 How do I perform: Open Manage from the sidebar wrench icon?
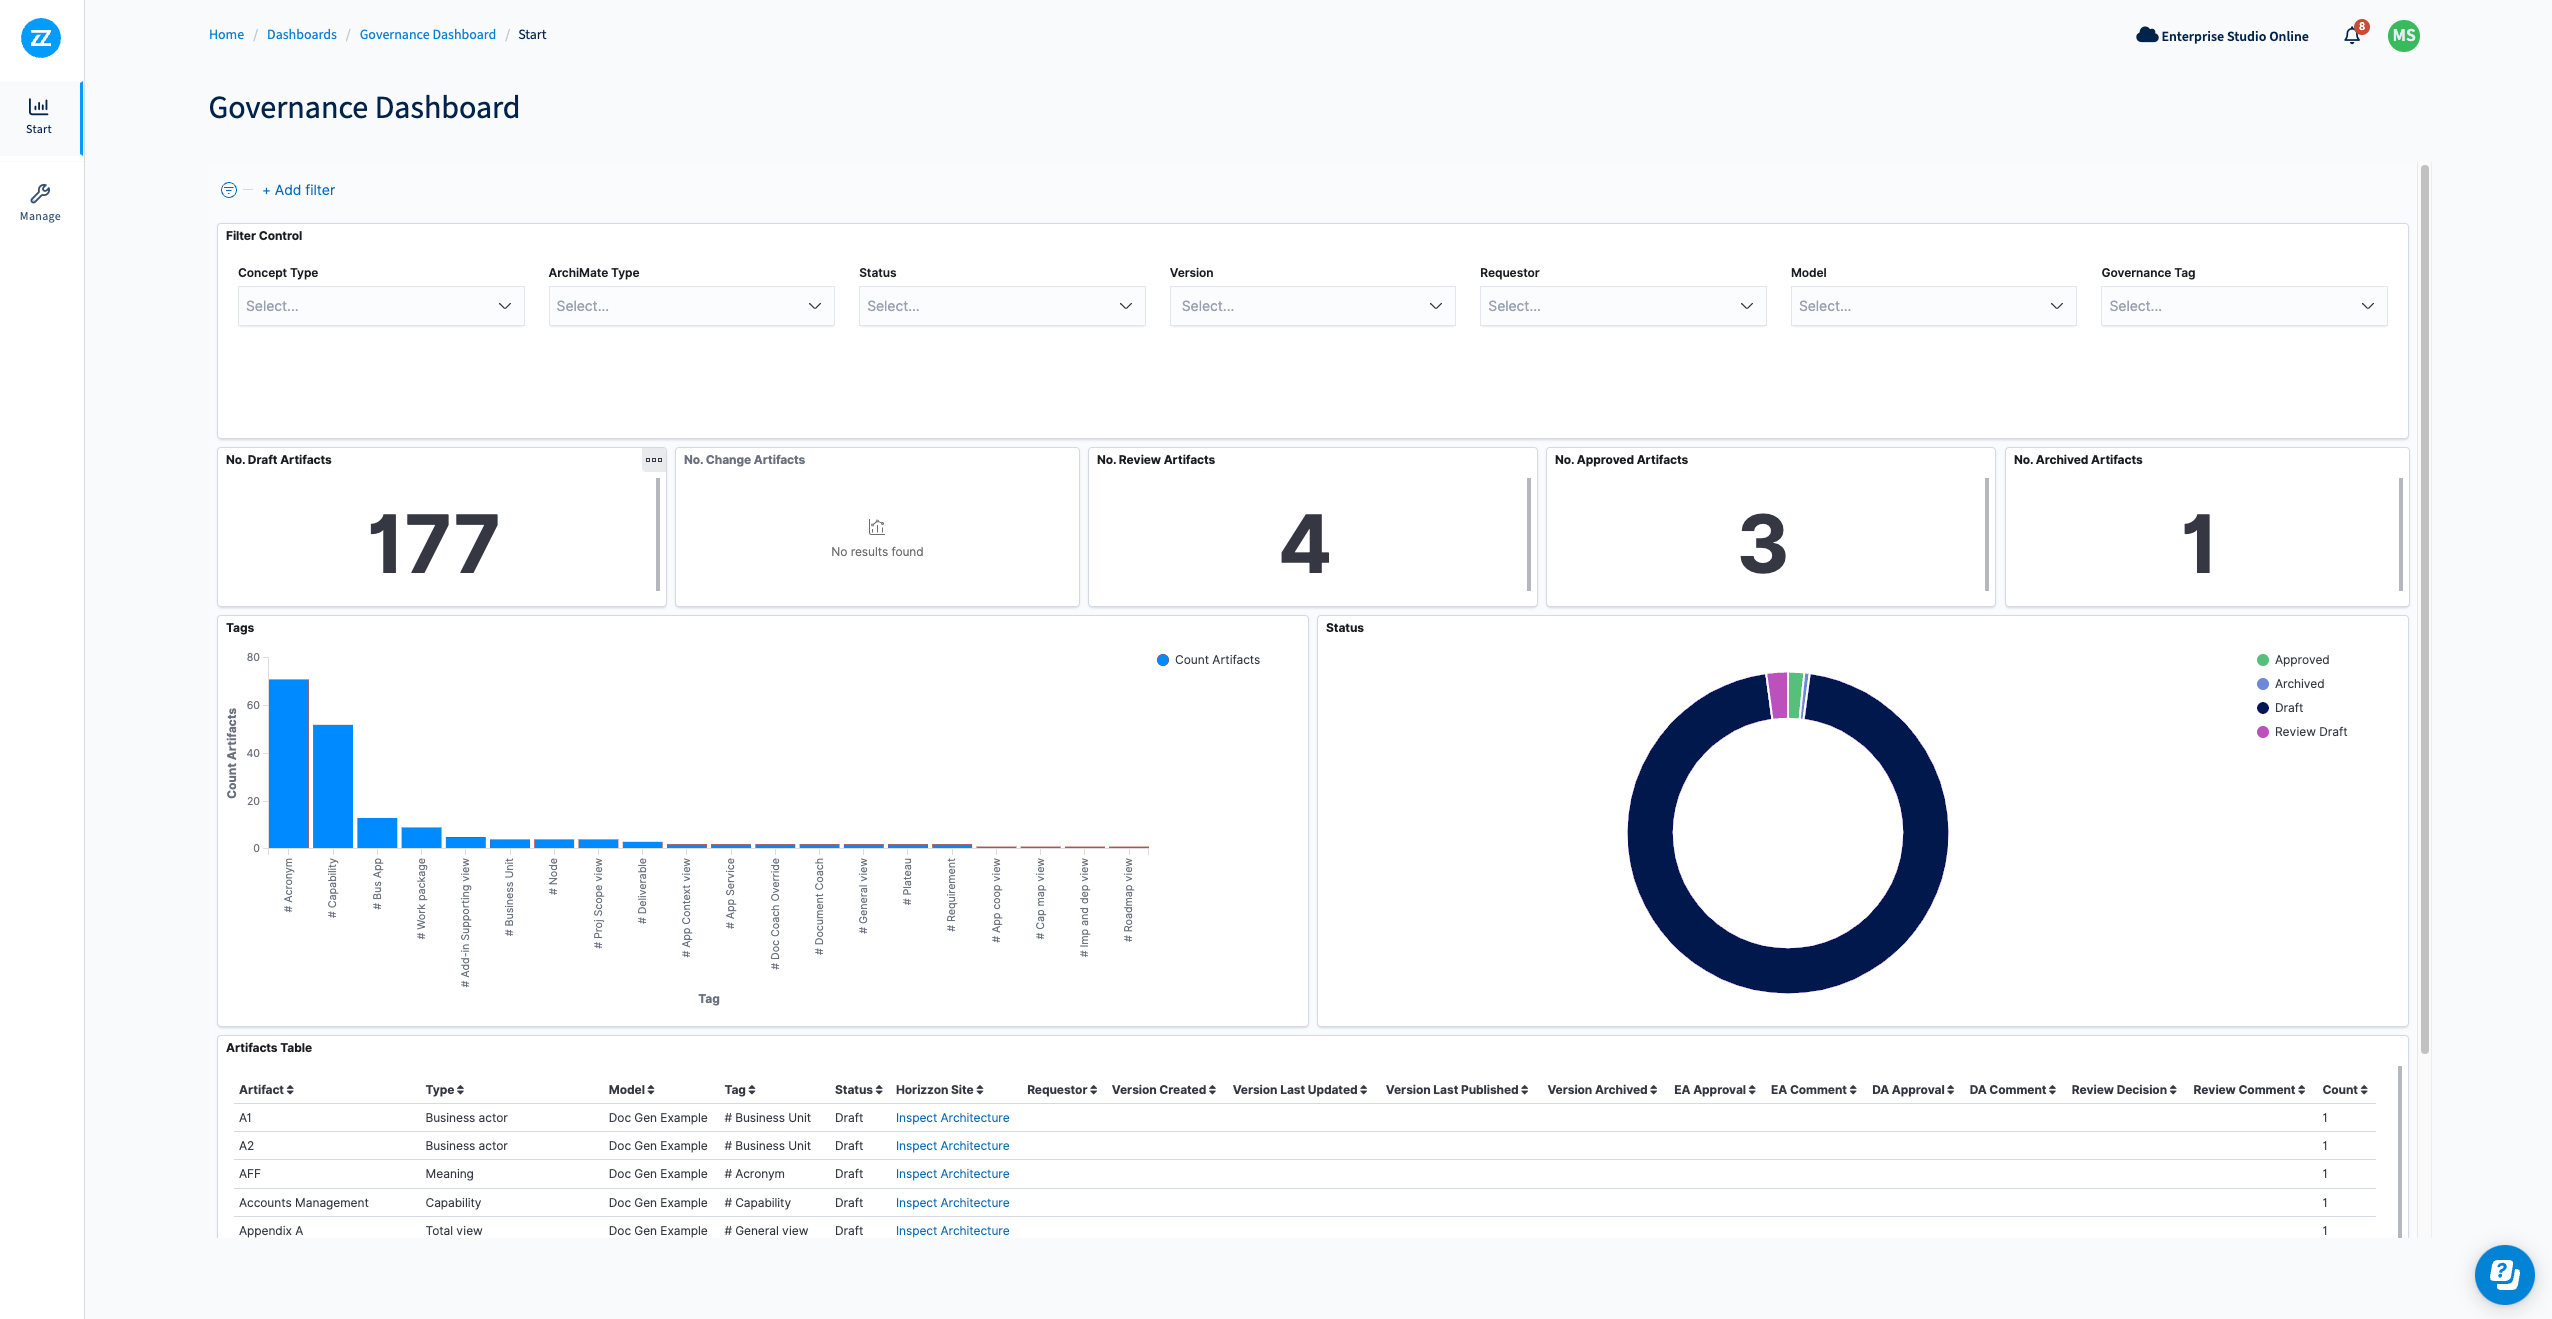coord(39,200)
